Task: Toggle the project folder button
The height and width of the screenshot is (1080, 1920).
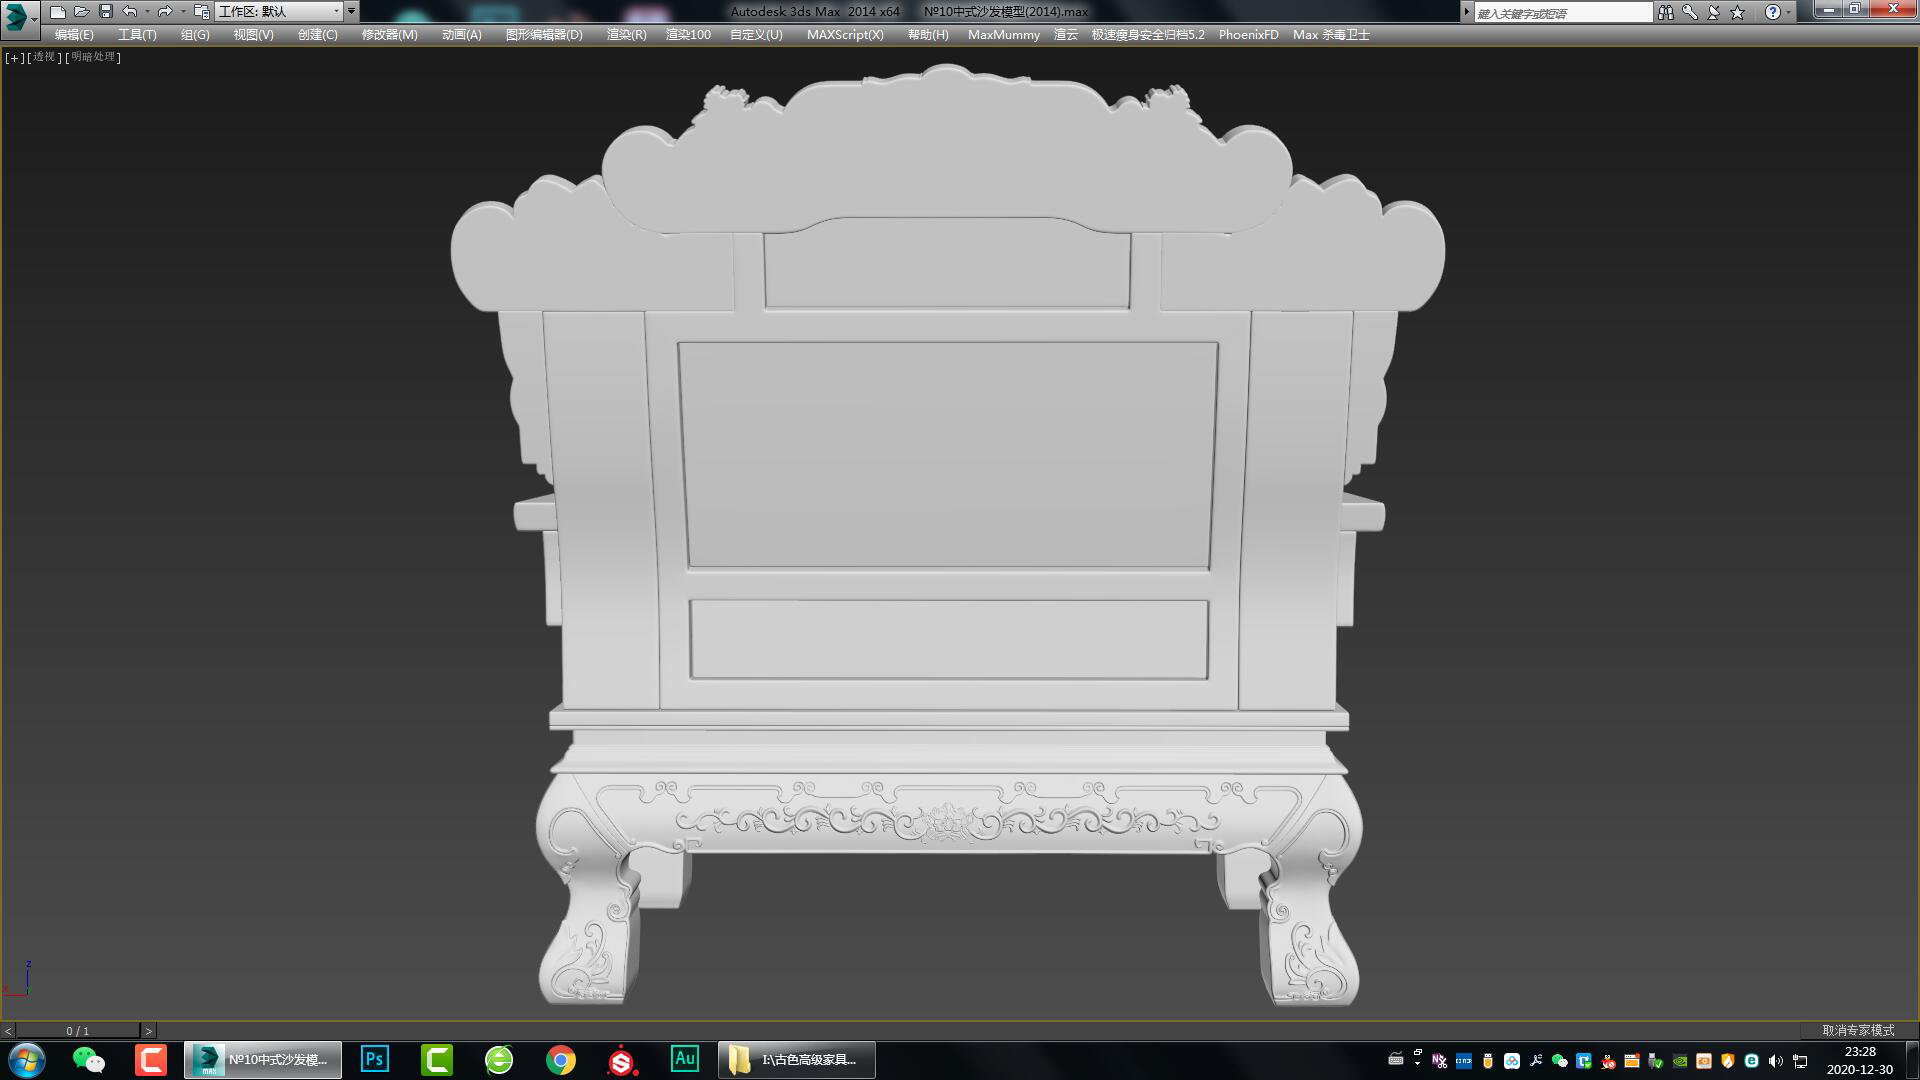Action: tap(199, 12)
